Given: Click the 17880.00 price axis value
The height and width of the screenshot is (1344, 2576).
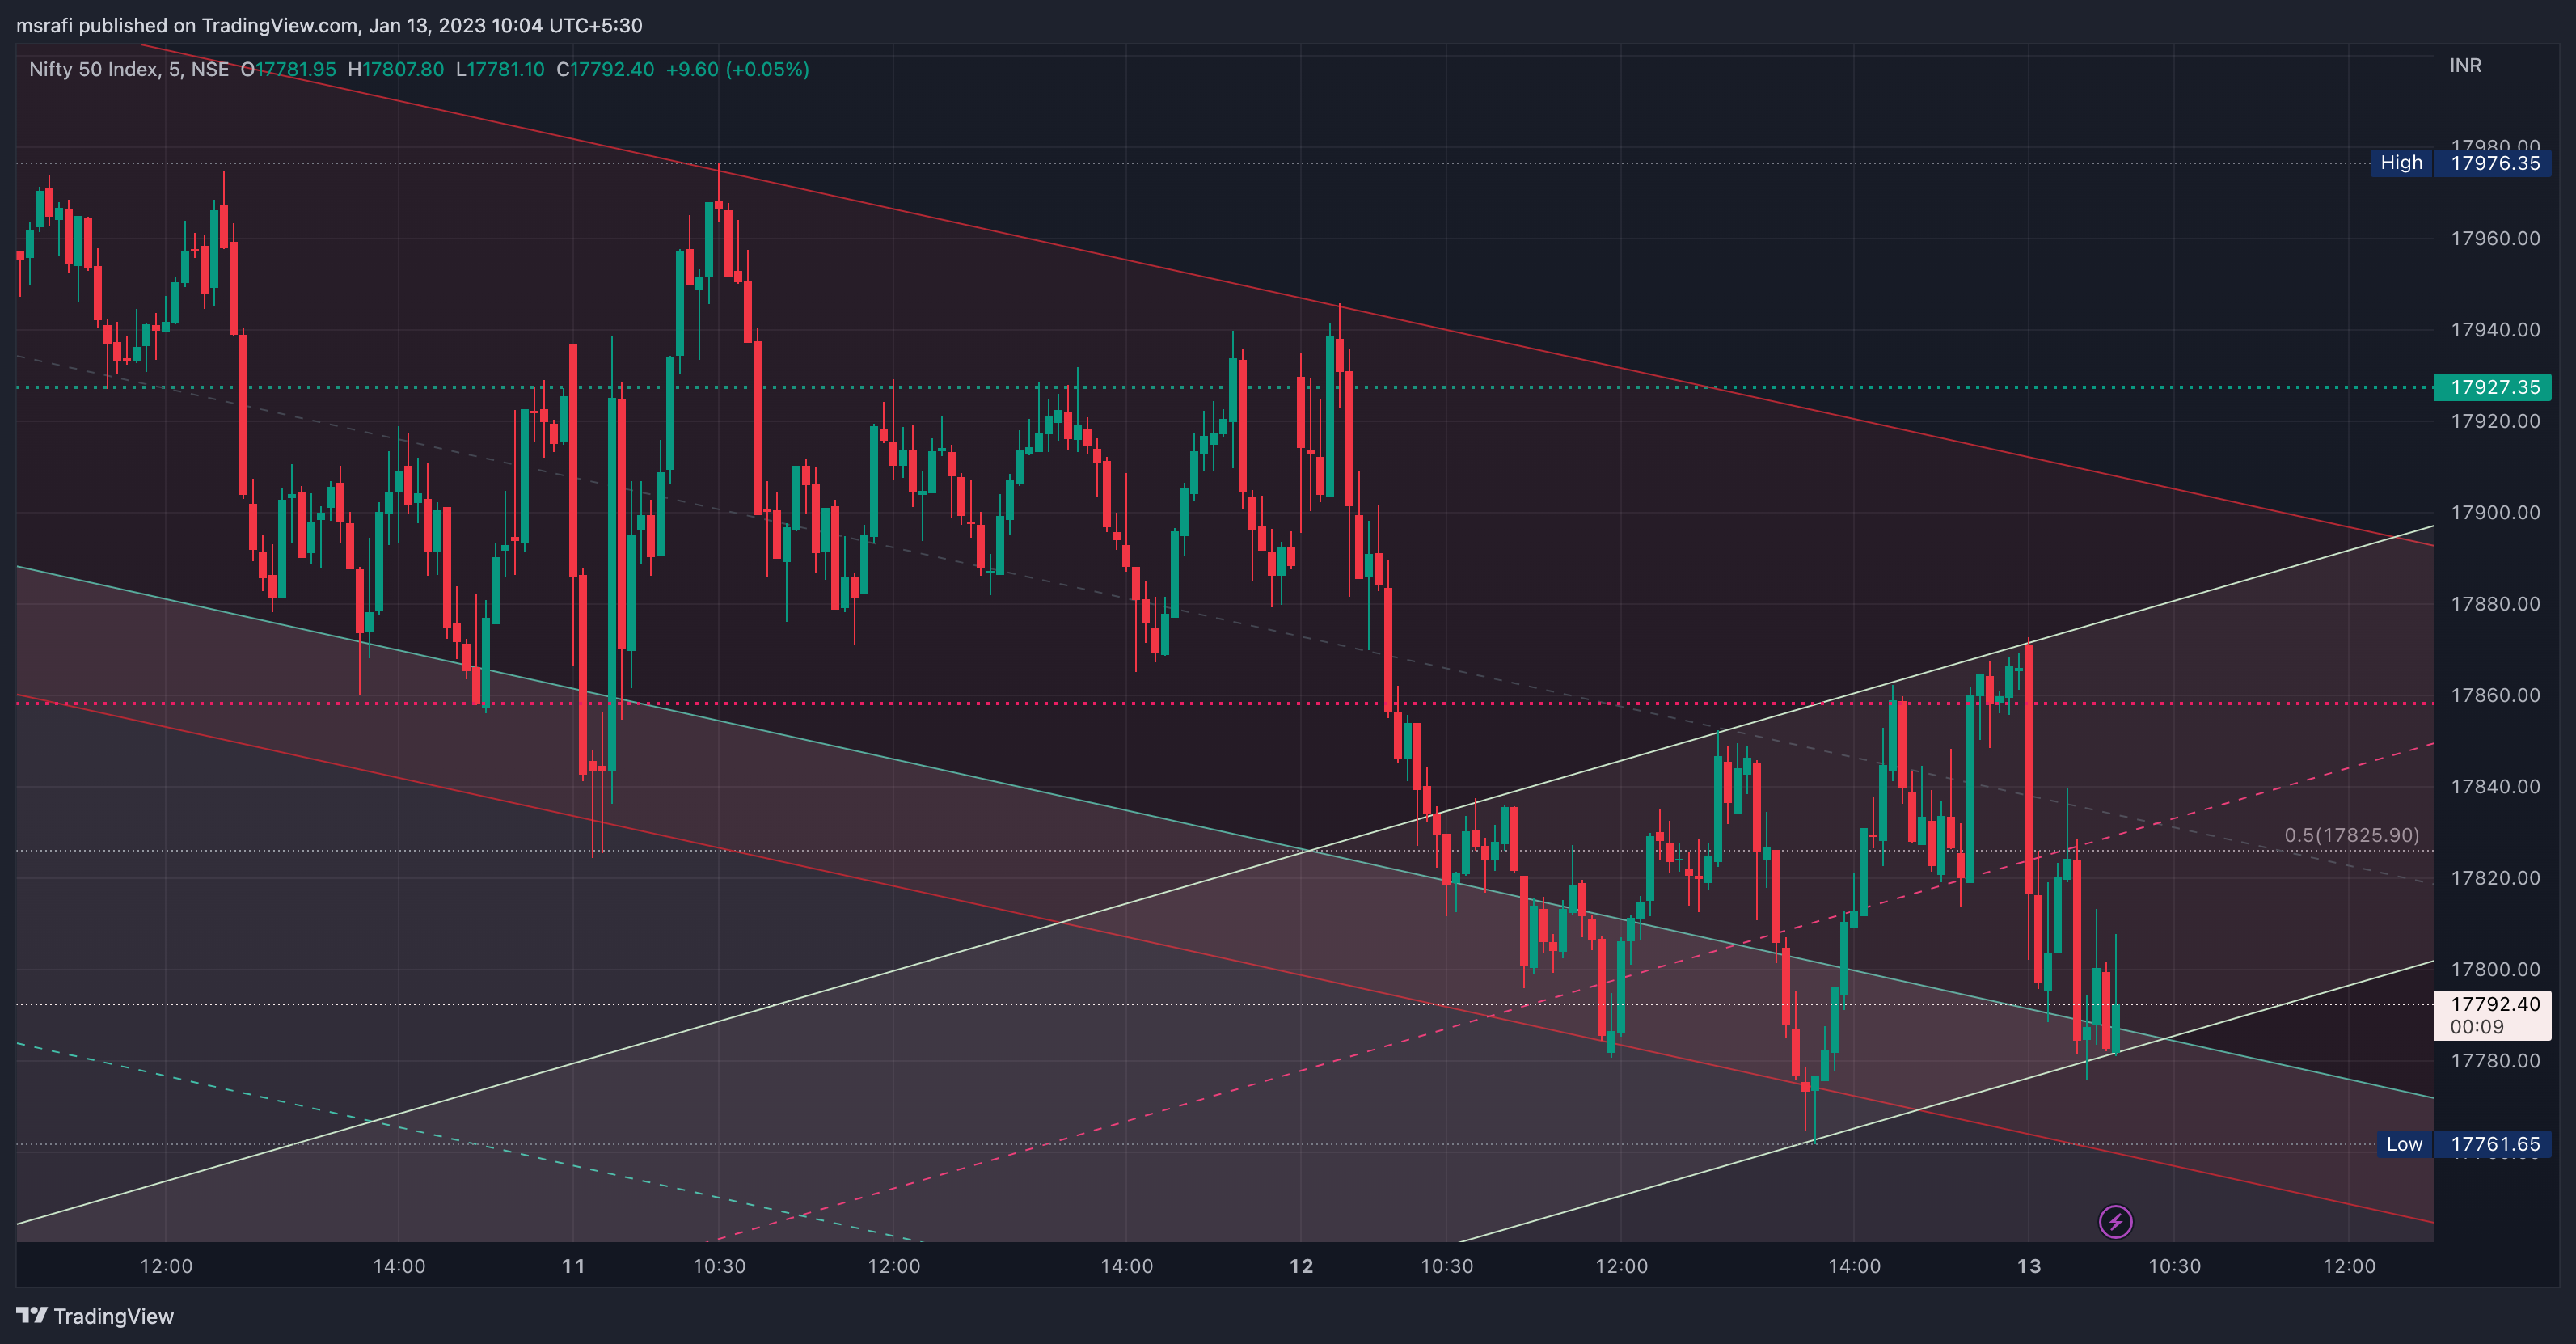Looking at the screenshot, I should tap(2495, 604).
